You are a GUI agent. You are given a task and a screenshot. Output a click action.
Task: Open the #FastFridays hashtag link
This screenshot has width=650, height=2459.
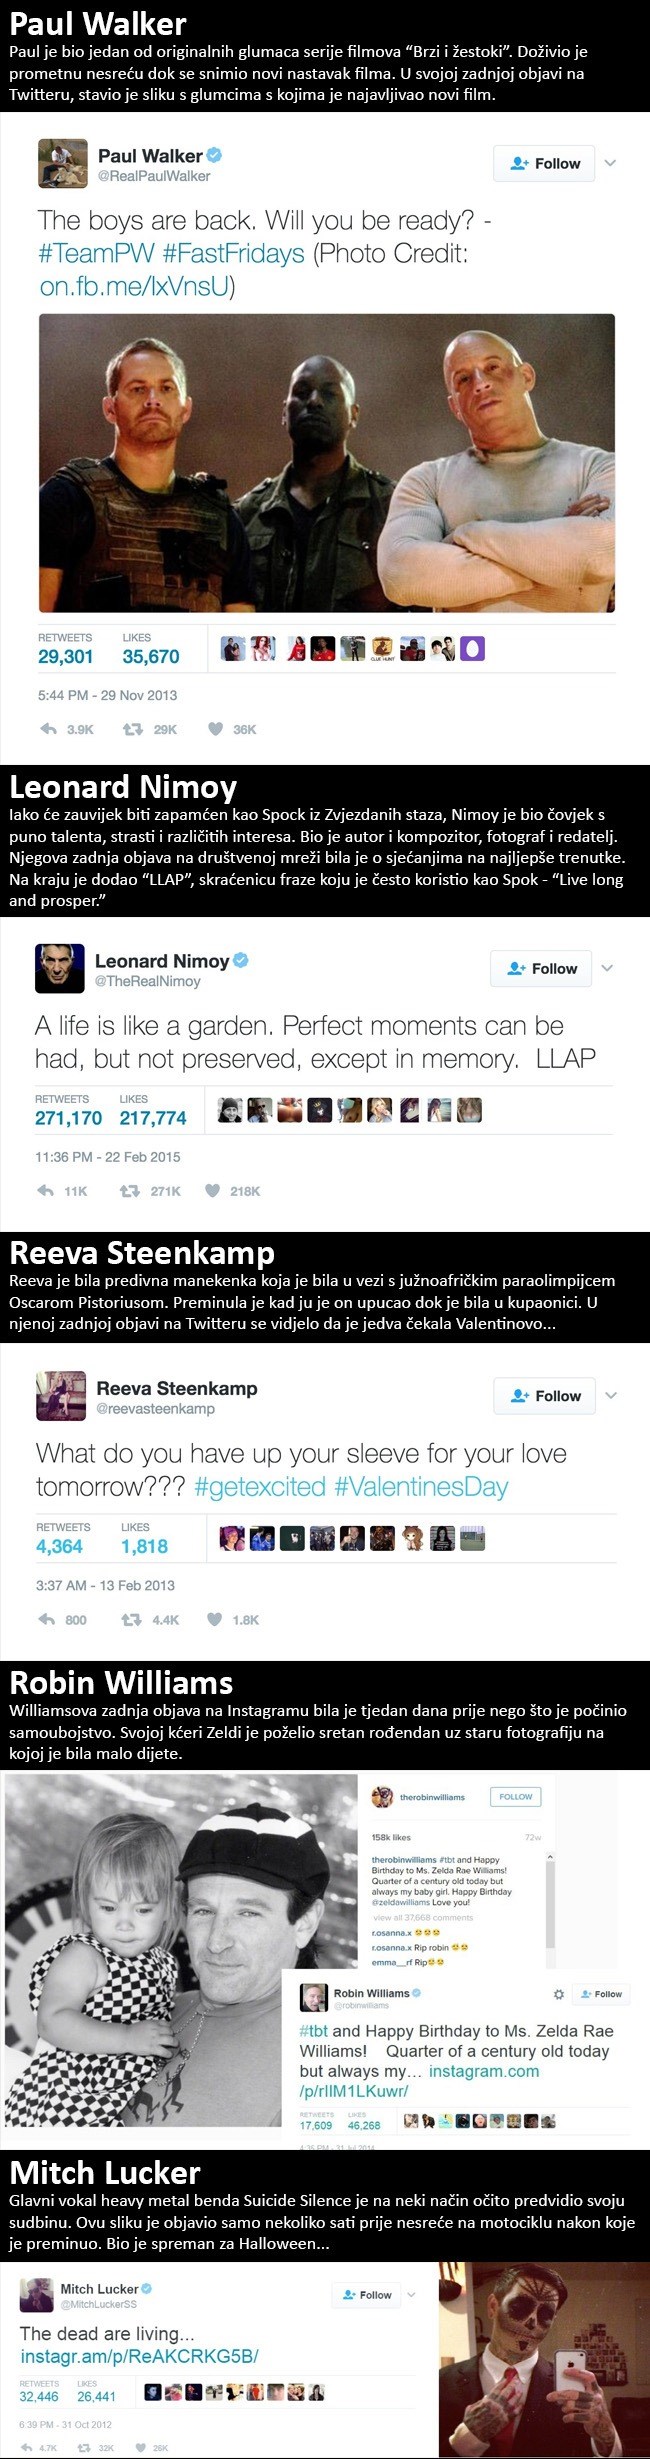point(233,253)
